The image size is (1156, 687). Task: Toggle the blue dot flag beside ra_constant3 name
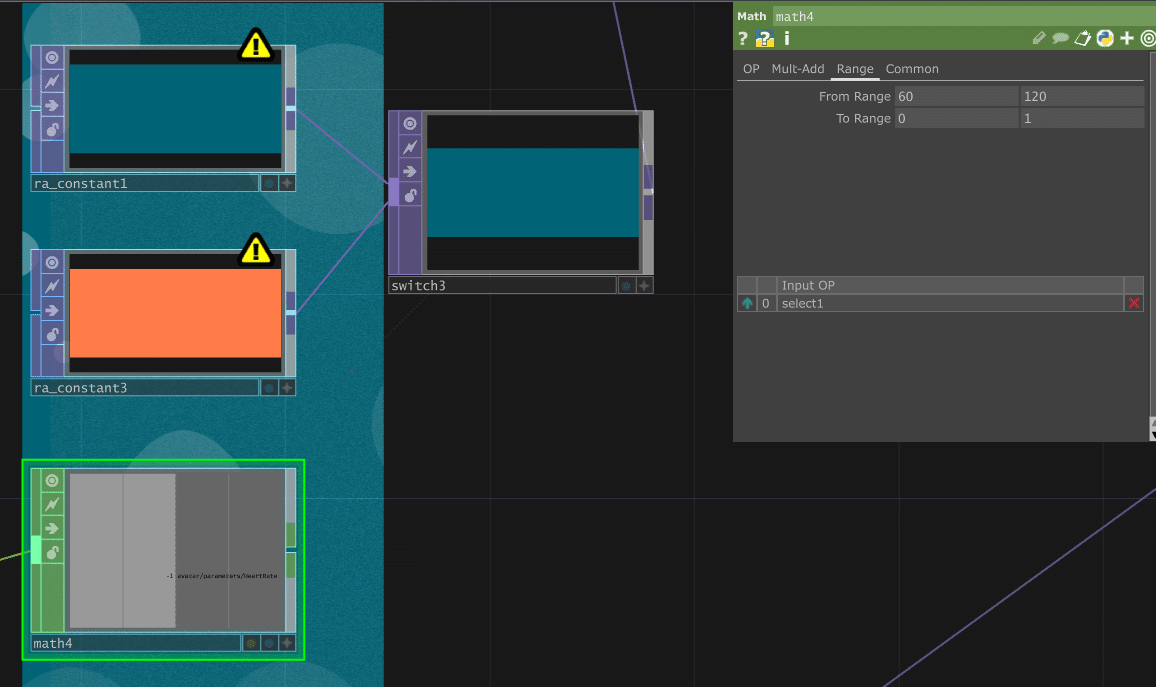[269, 387]
